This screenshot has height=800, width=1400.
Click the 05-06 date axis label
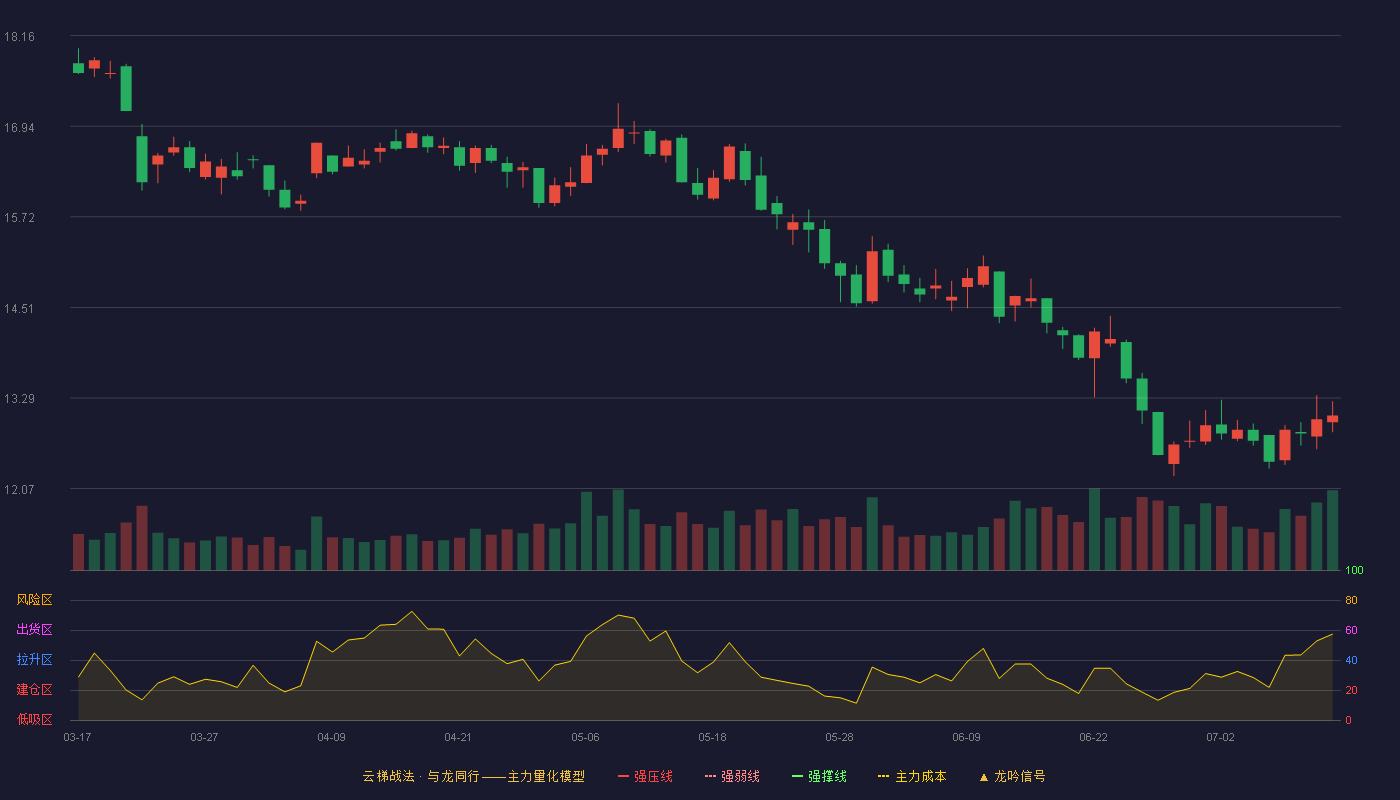(585, 737)
